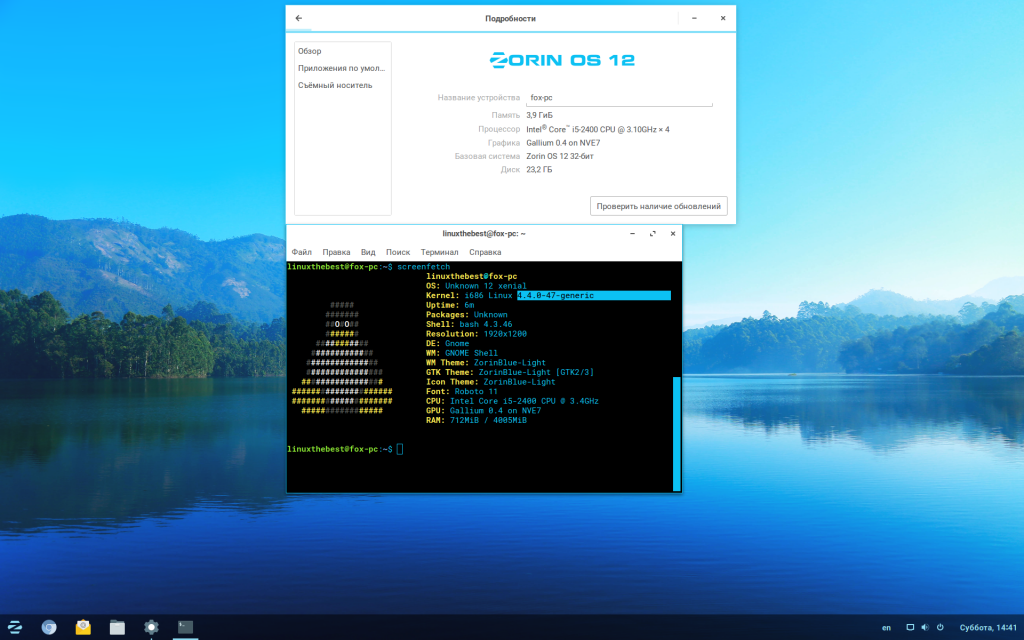Maximize the terminal window
1024x640 pixels.
click(652, 233)
